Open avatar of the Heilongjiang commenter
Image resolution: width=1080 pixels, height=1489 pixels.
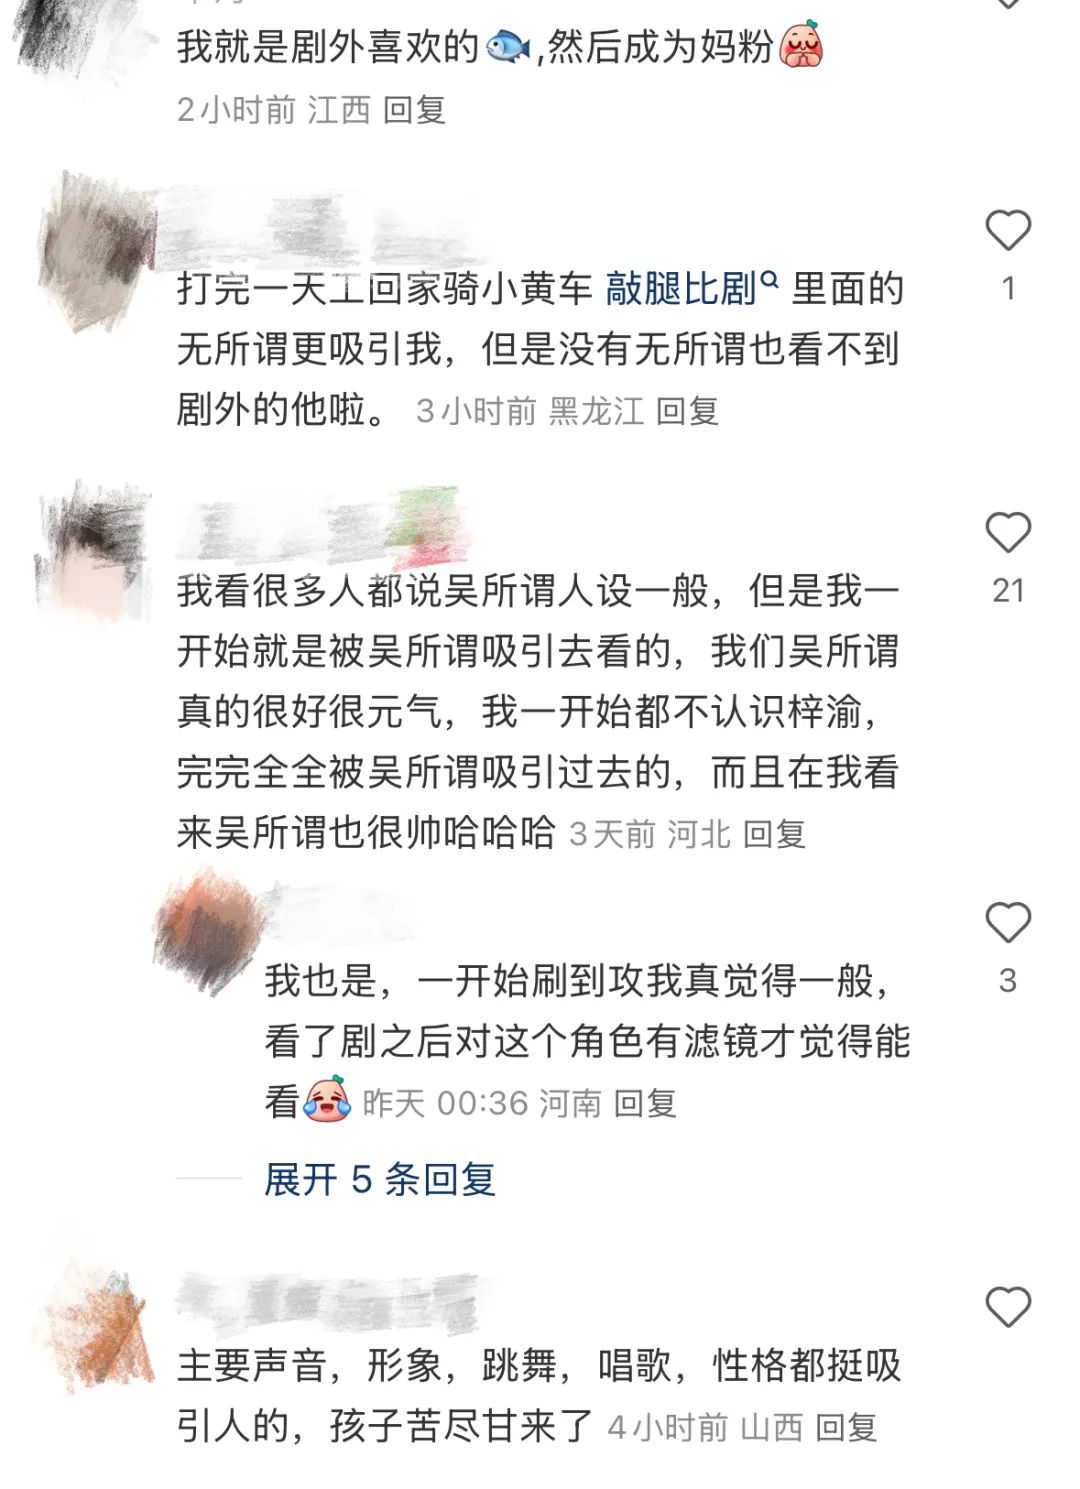coord(95,250)
